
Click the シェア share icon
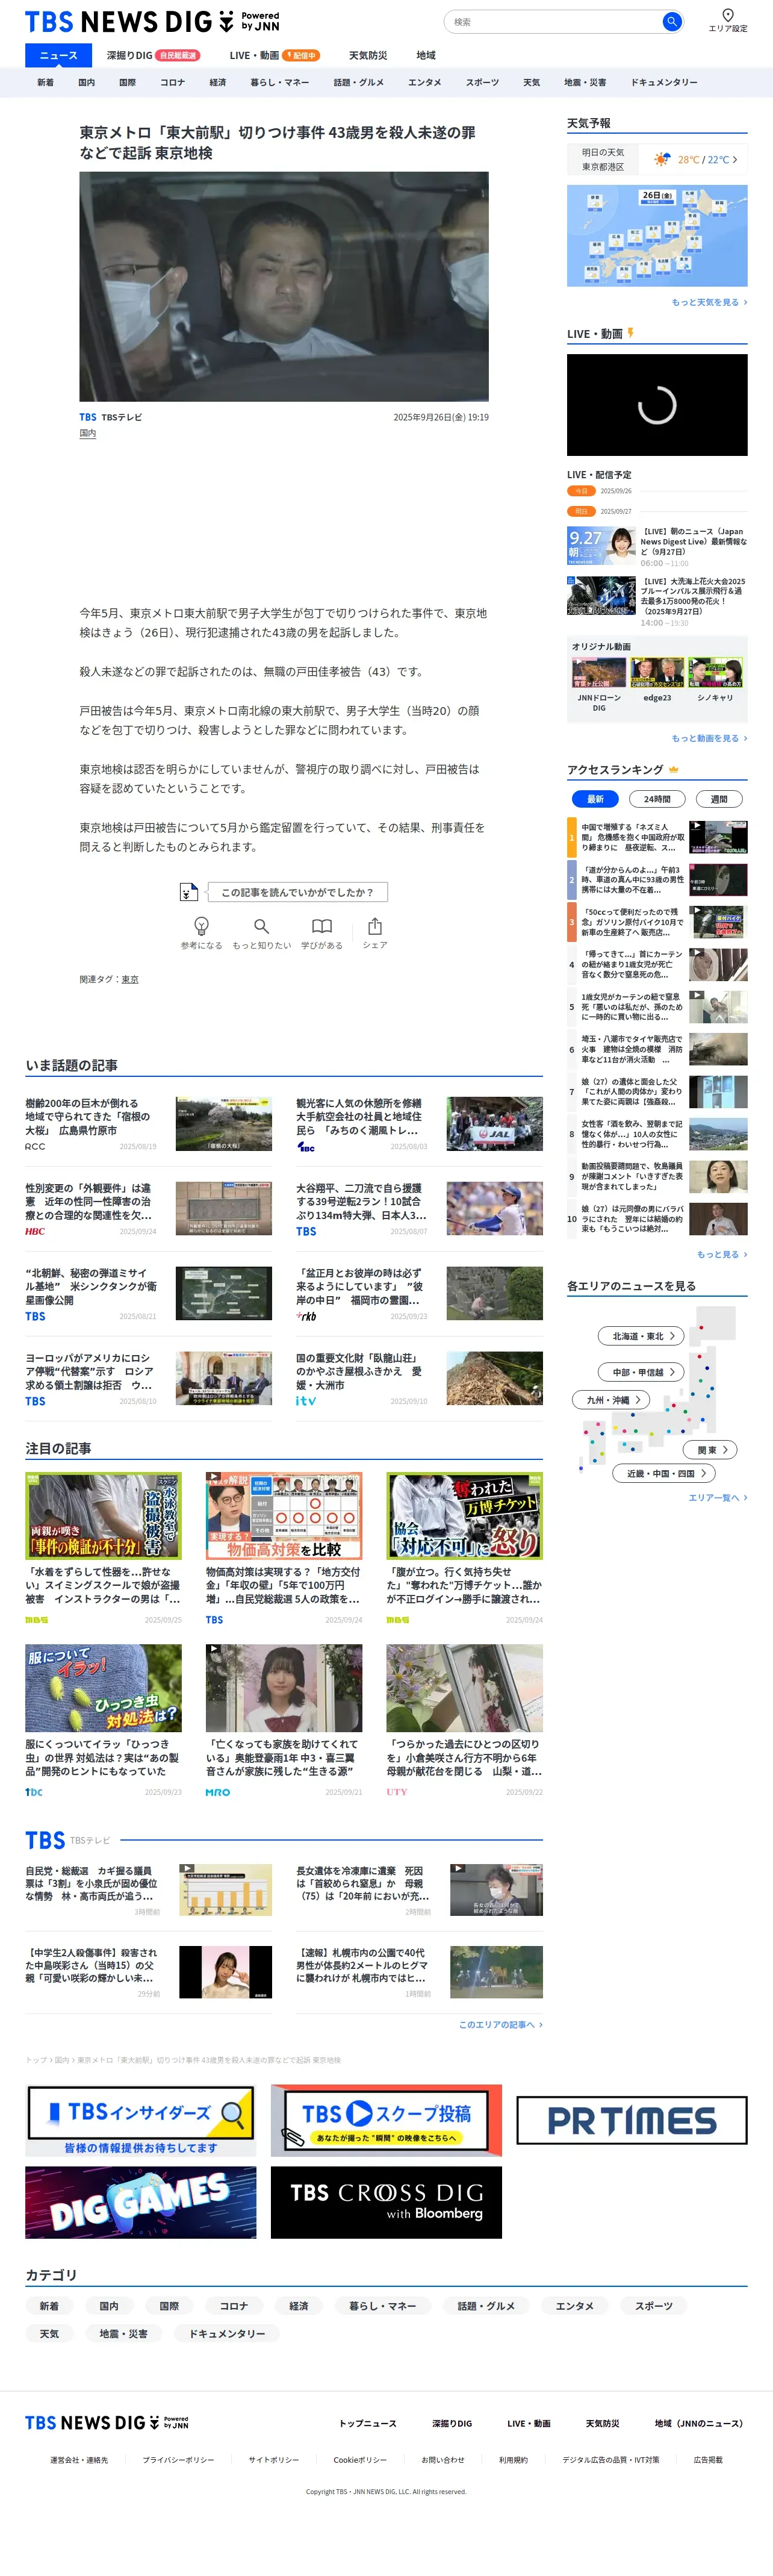coord(374,925)
